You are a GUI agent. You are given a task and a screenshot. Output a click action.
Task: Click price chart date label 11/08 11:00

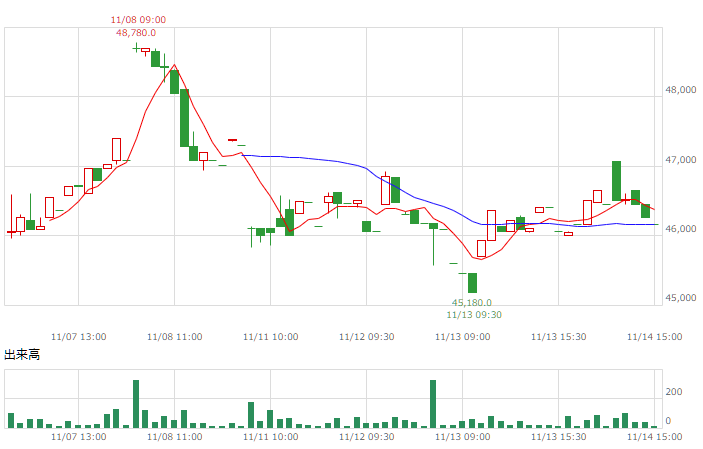175,337
